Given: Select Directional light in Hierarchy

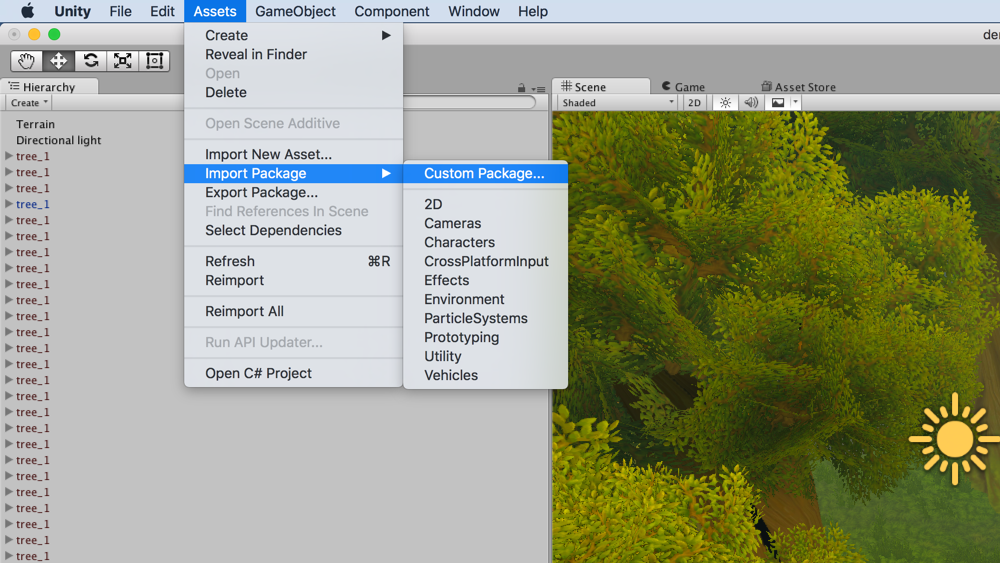Looking at the screenshot, I should pos(58,140).
